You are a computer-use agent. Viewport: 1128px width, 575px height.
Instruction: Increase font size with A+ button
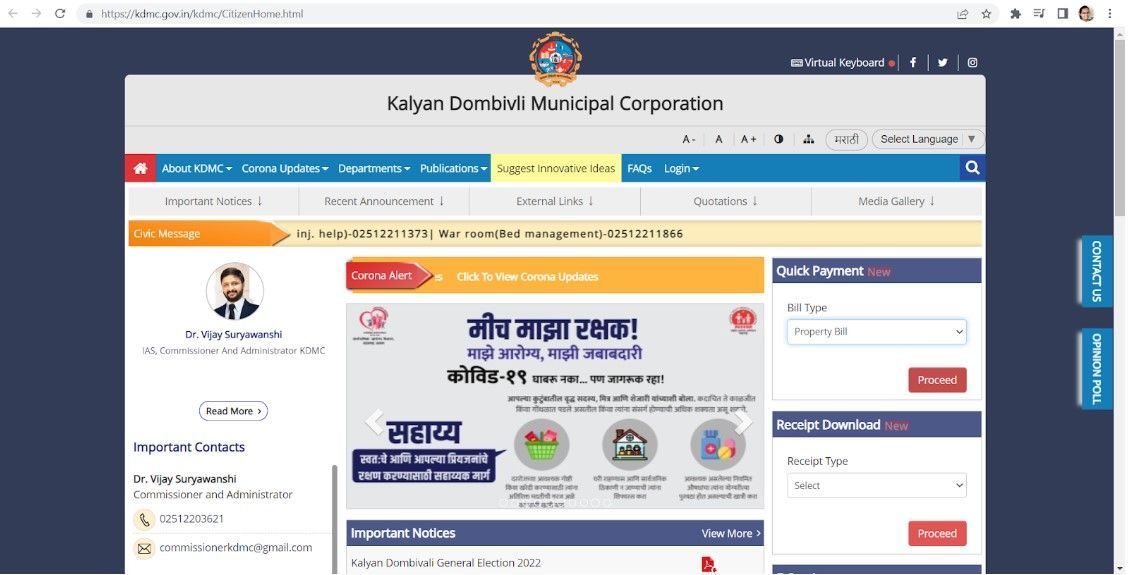748,140
